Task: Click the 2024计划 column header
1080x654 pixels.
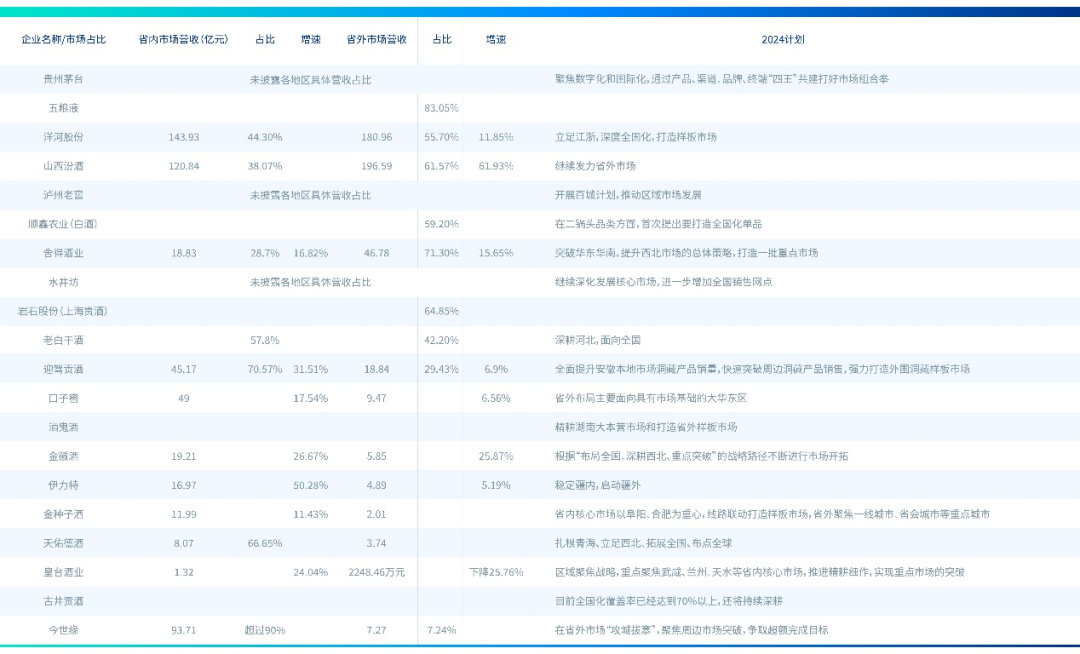Action: [782, 39]
